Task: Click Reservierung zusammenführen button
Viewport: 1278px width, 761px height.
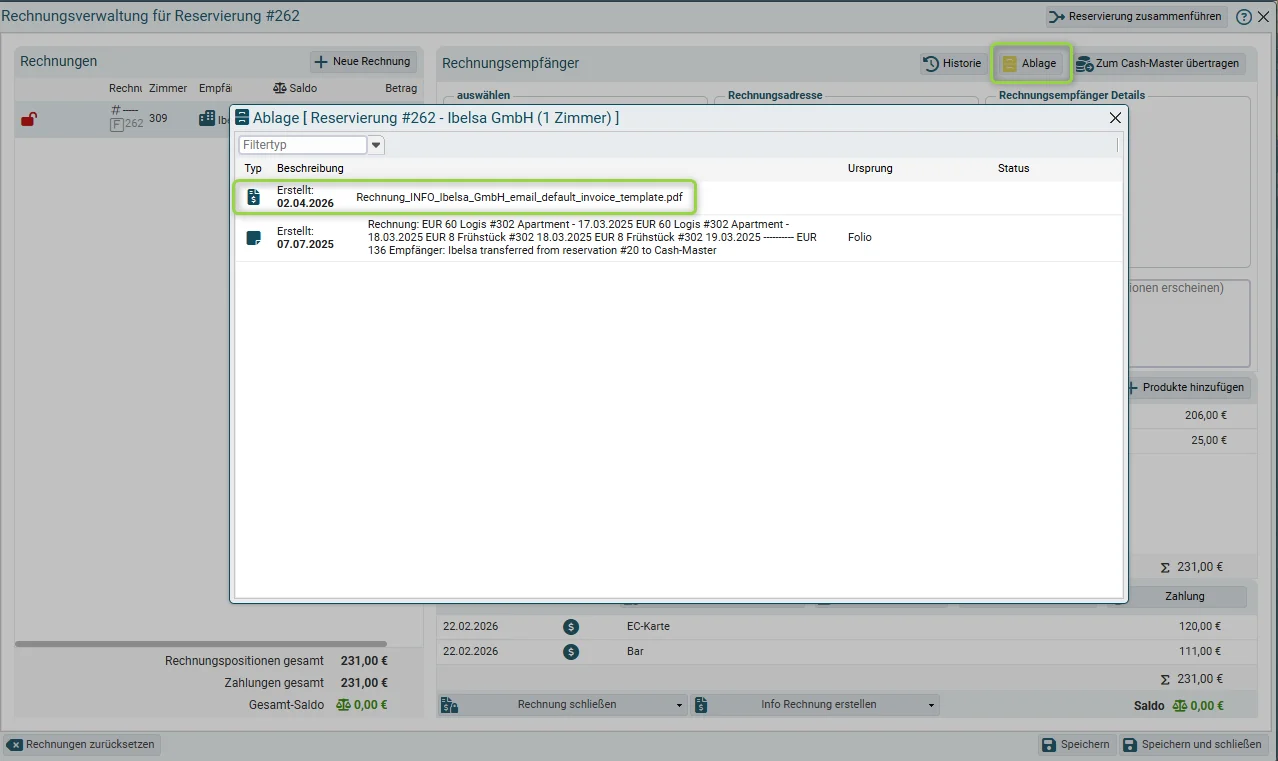Action: [x=1137, y=17]
